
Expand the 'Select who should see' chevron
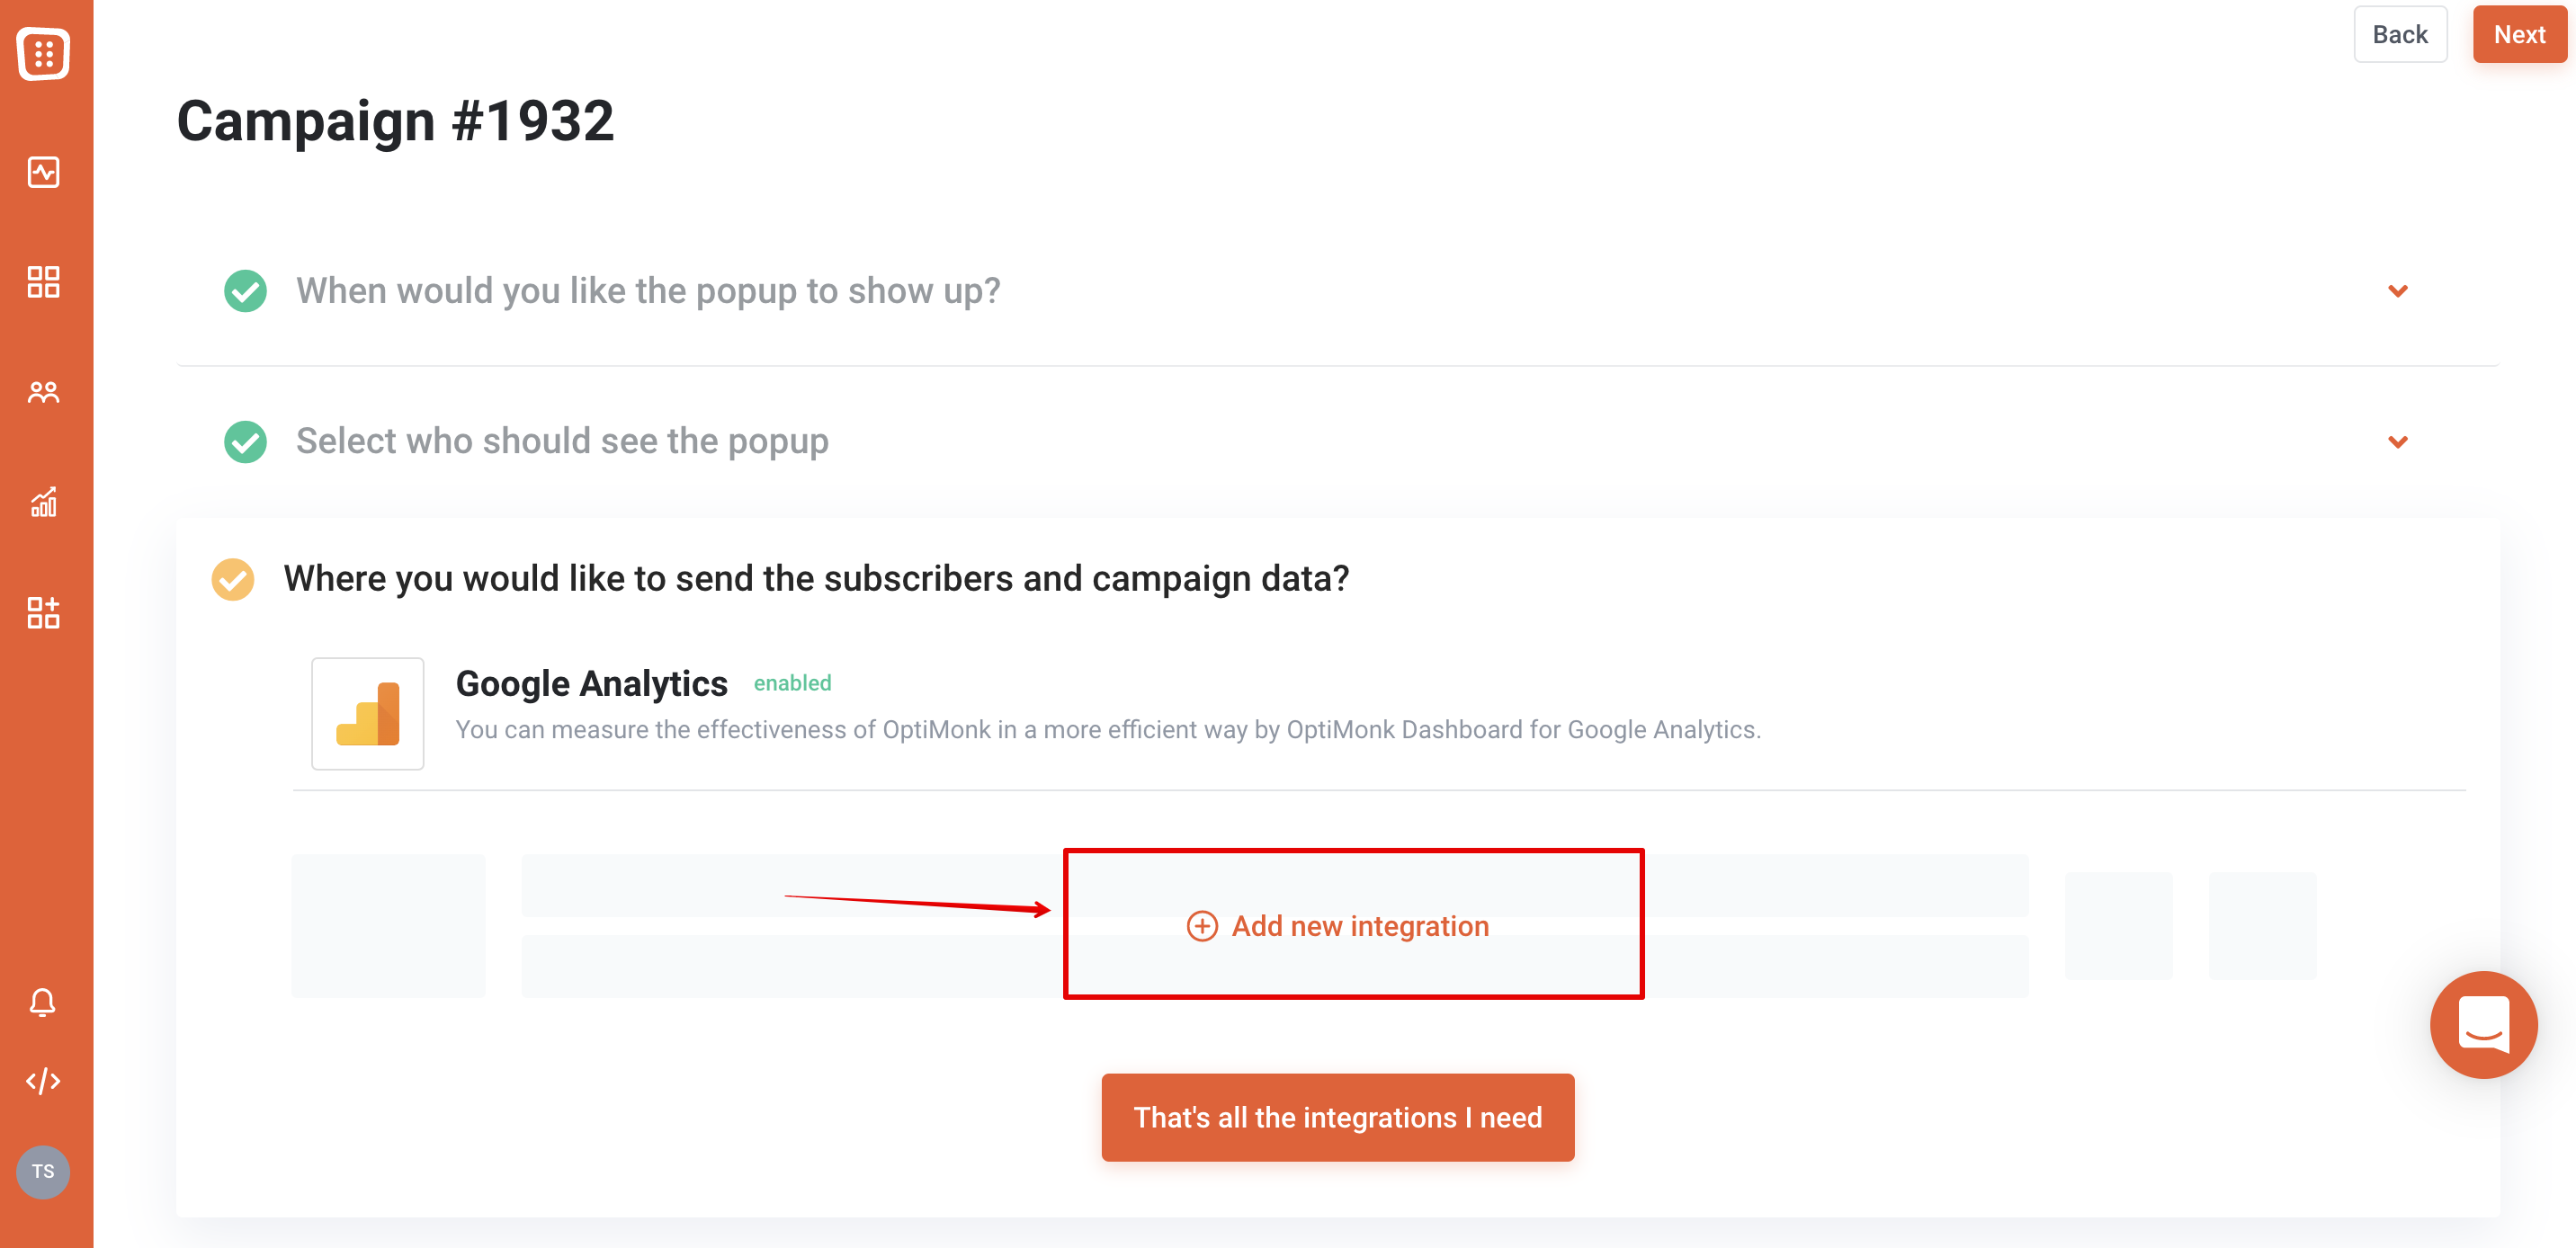coord(2397,442)
